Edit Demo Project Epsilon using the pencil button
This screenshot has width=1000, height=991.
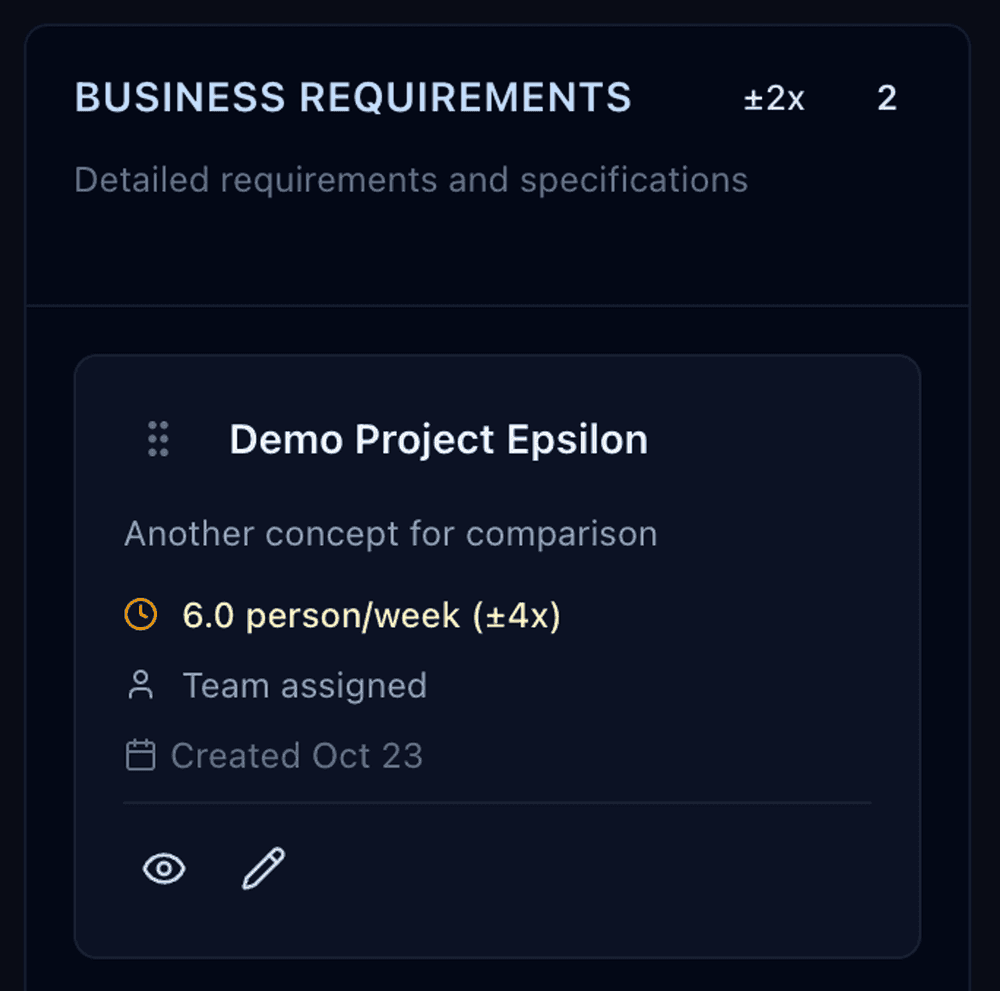click(262, 868)
